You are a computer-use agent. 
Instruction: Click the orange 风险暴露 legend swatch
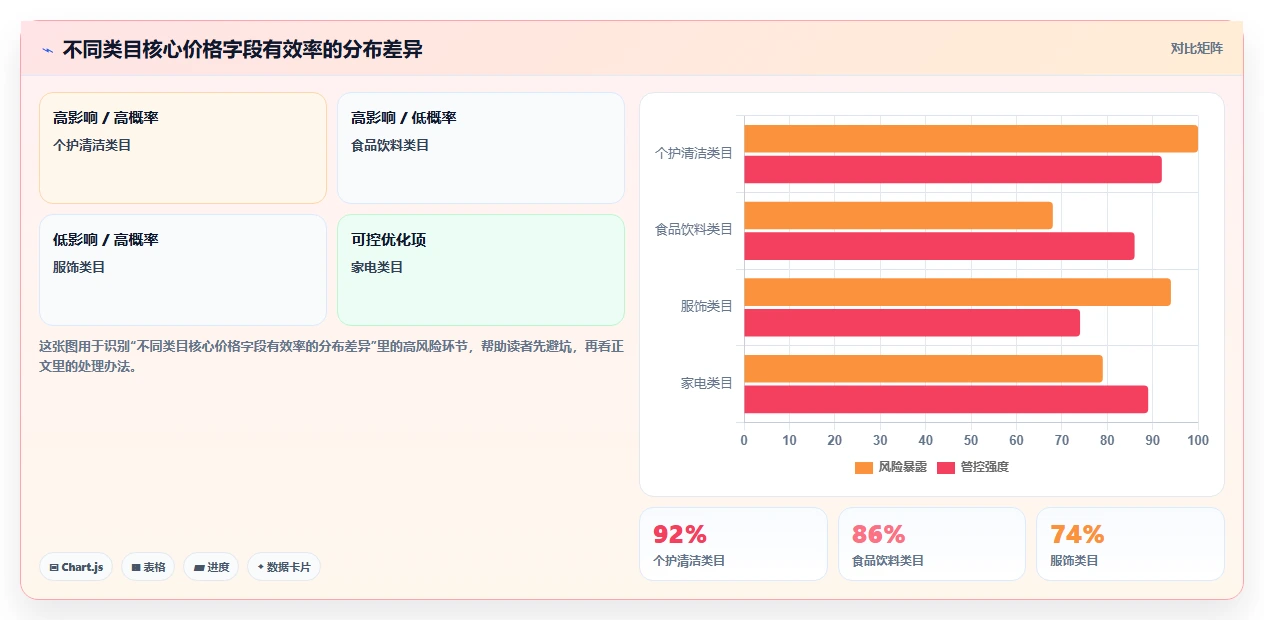pyautogui.click(x=864, y=468)
